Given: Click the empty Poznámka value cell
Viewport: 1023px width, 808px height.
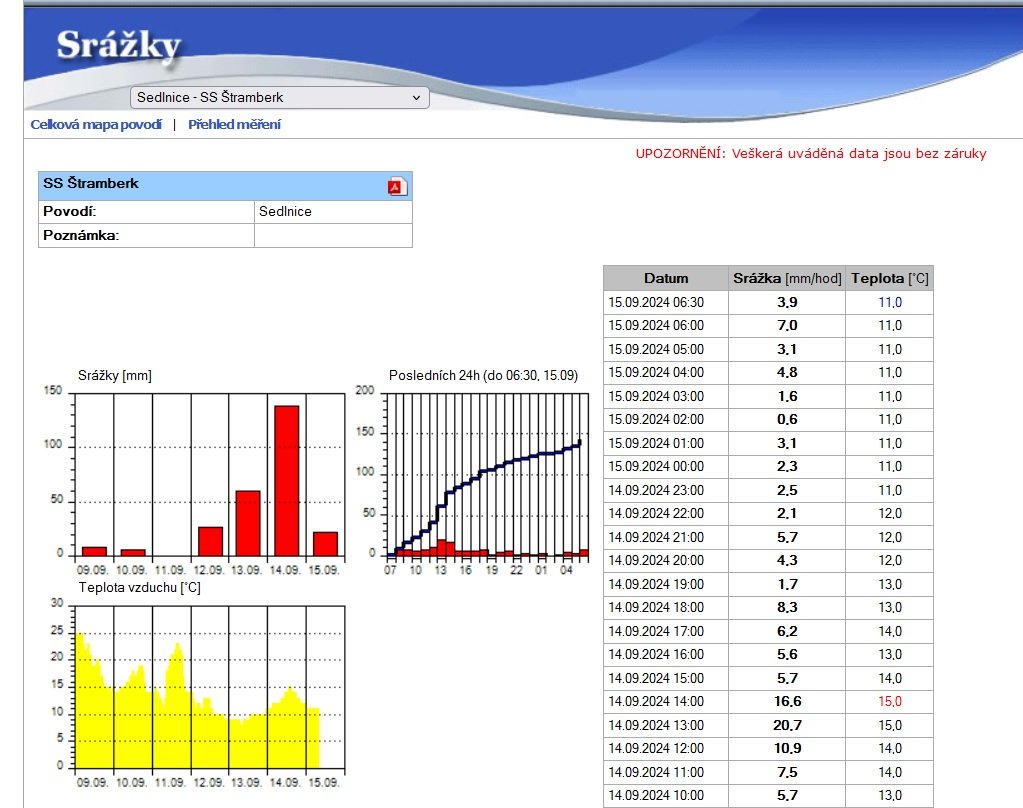Looking at the screenshot, I should tap(333, 236).
